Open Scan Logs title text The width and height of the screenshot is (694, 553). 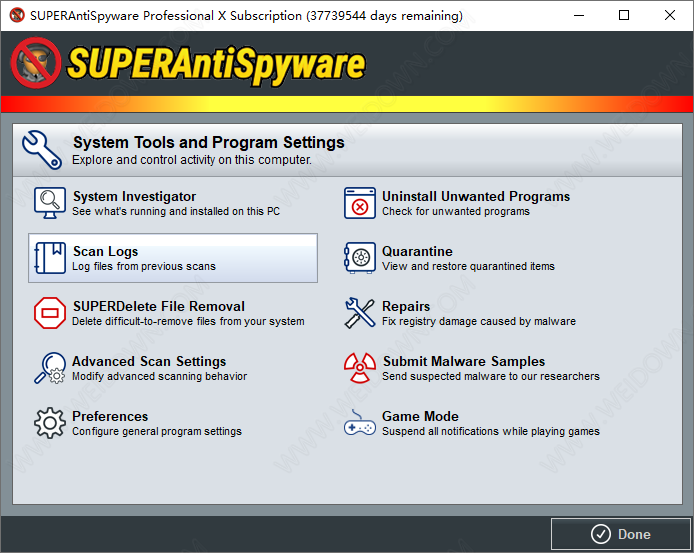click(105, 251)
